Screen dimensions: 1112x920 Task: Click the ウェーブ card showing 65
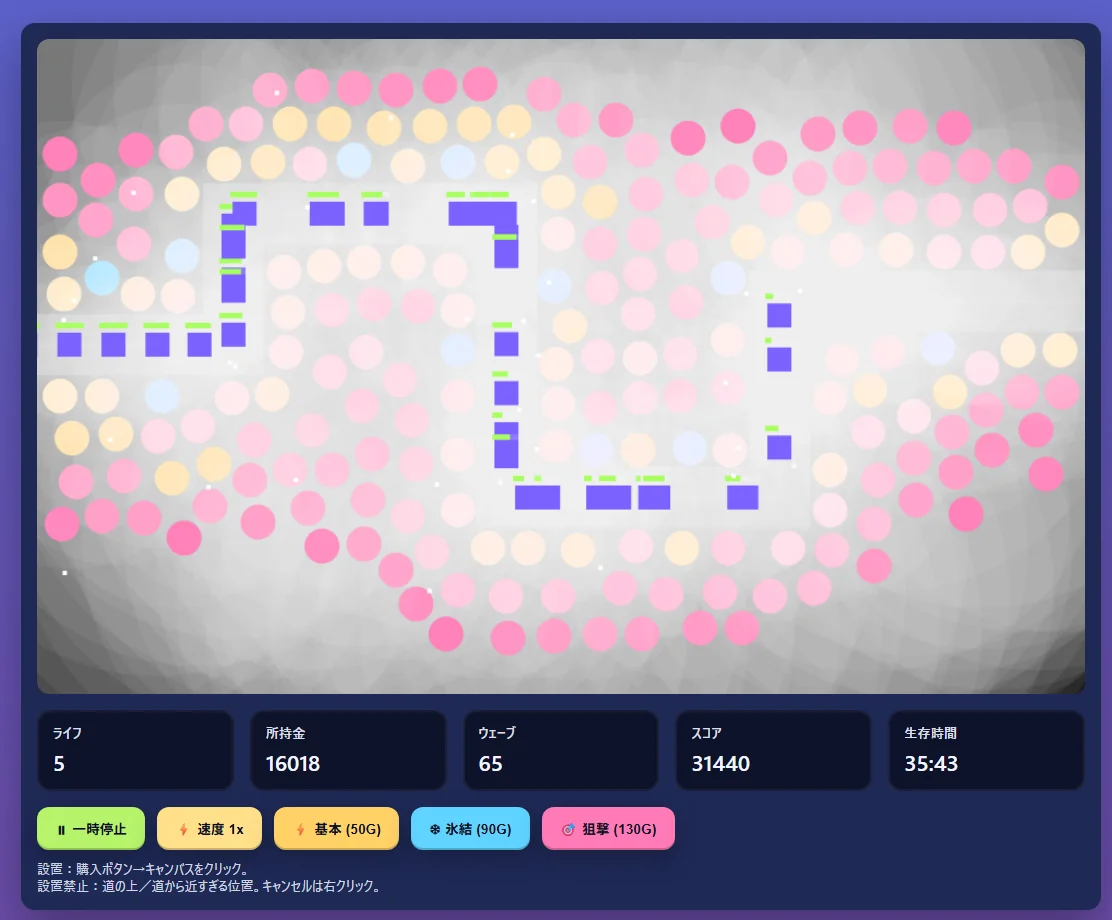(x=561, y=750)
